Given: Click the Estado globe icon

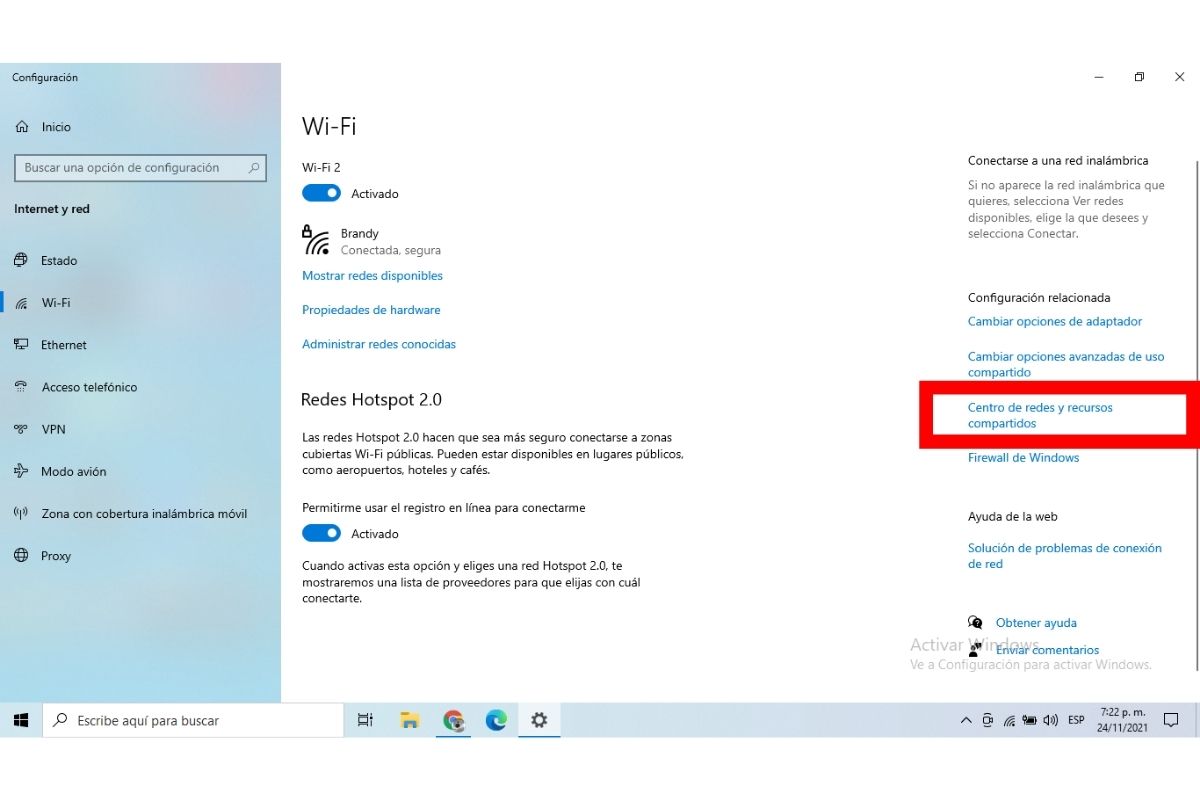Looking at the screenshot, I should (21, 261).
